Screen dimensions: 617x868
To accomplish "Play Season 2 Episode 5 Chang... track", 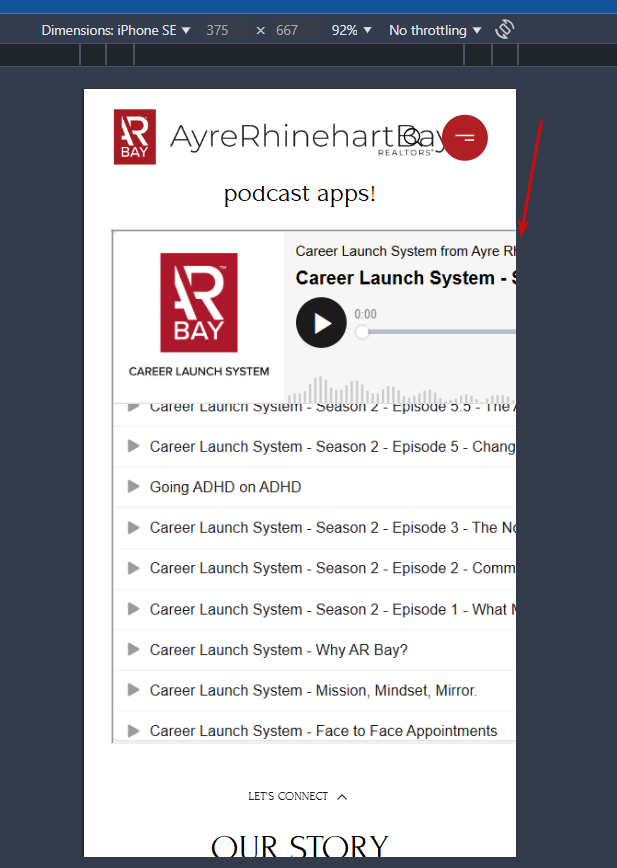I will coord(133,446).
